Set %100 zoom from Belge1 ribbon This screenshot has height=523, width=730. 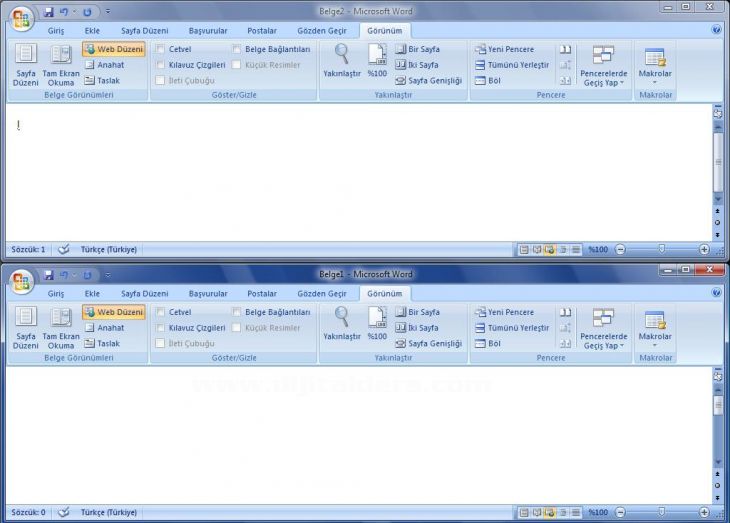pyautogui.click(x=377, y=323)
